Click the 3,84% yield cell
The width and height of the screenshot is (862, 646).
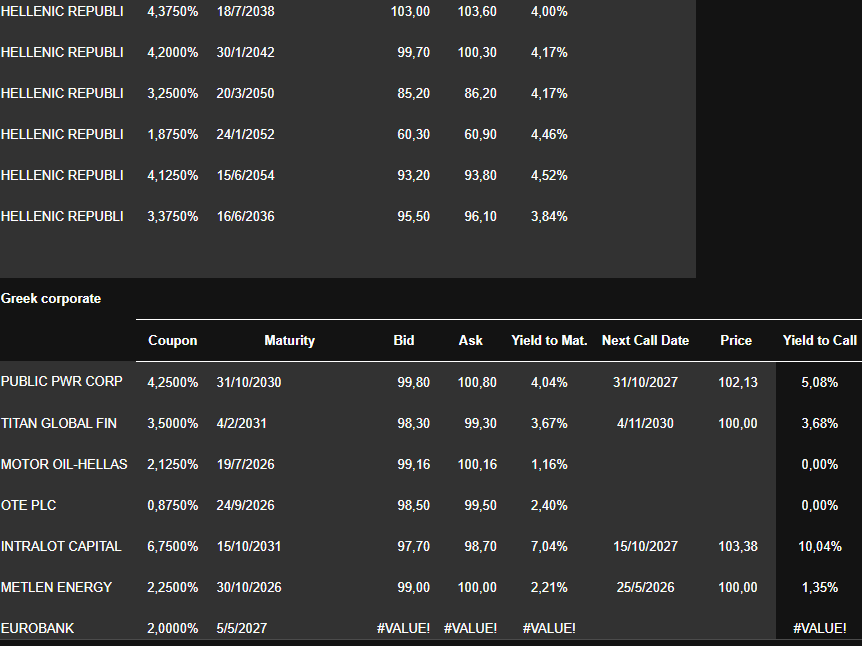point(549,217)
